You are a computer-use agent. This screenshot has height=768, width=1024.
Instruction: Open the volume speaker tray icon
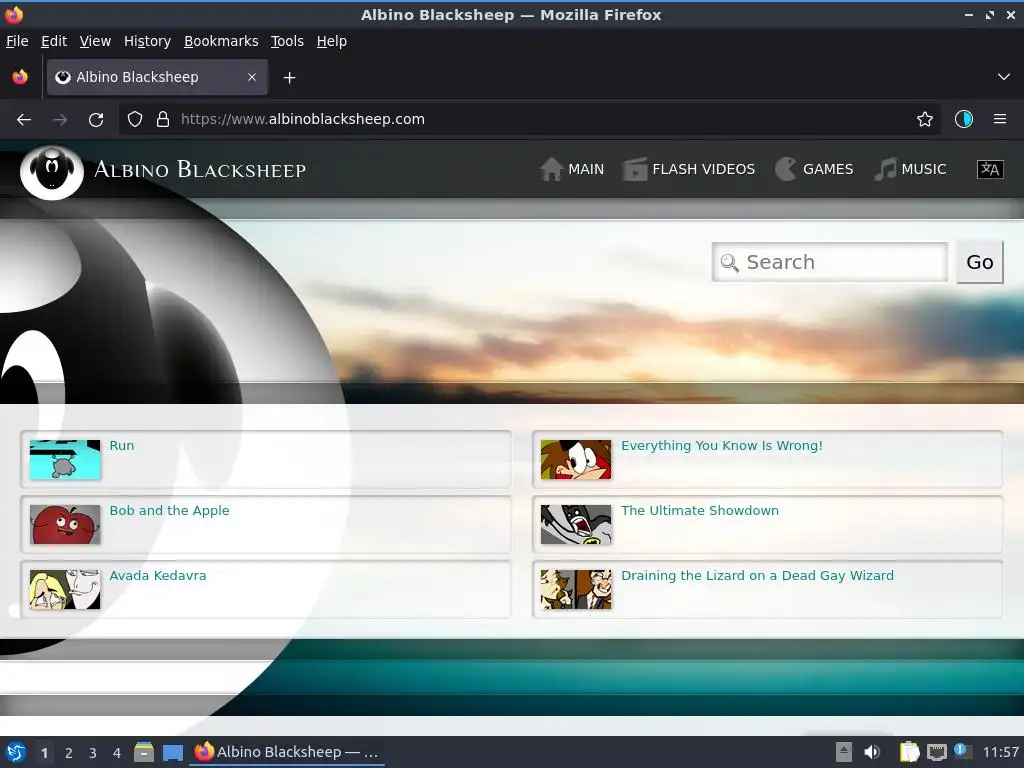click(x=871, y=752)
